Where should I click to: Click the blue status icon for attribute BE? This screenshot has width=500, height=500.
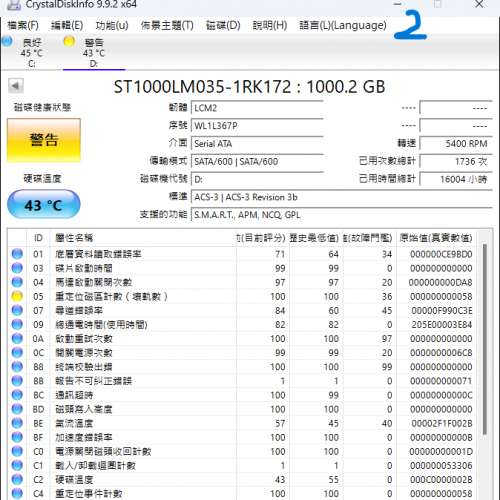click(17, 423)
